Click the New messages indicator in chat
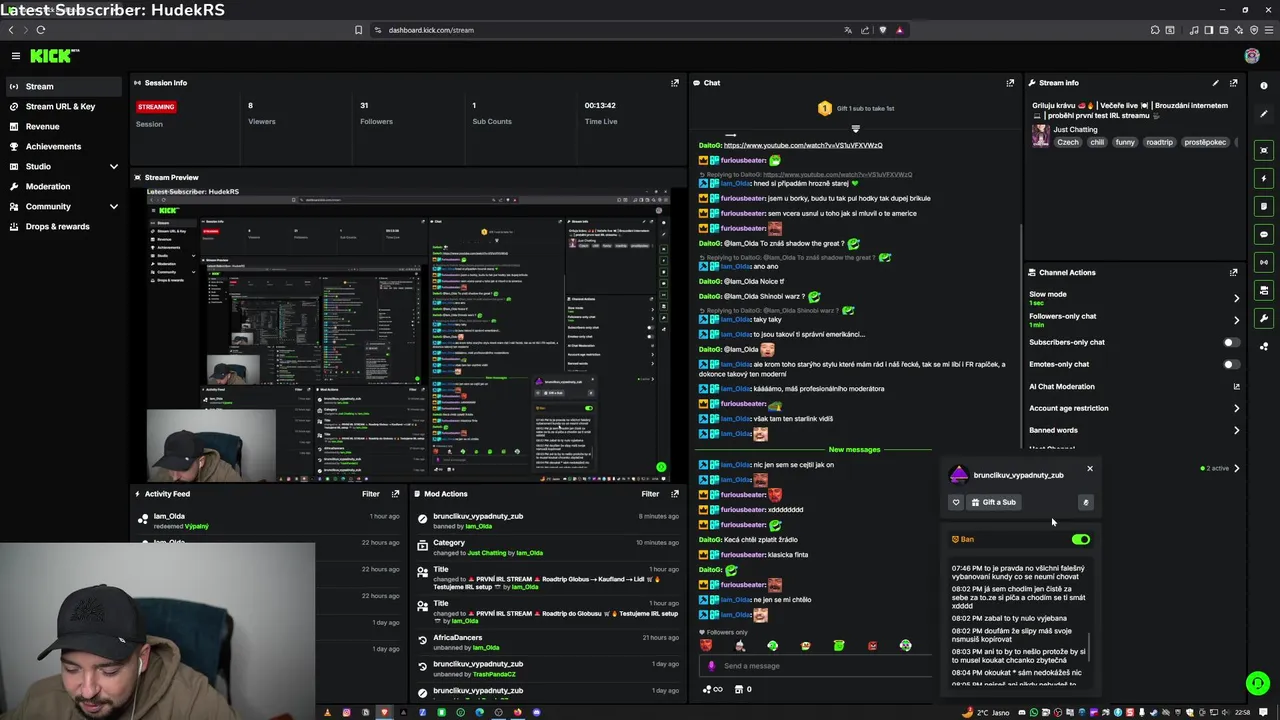The image size is (1280, 720). 855,449
